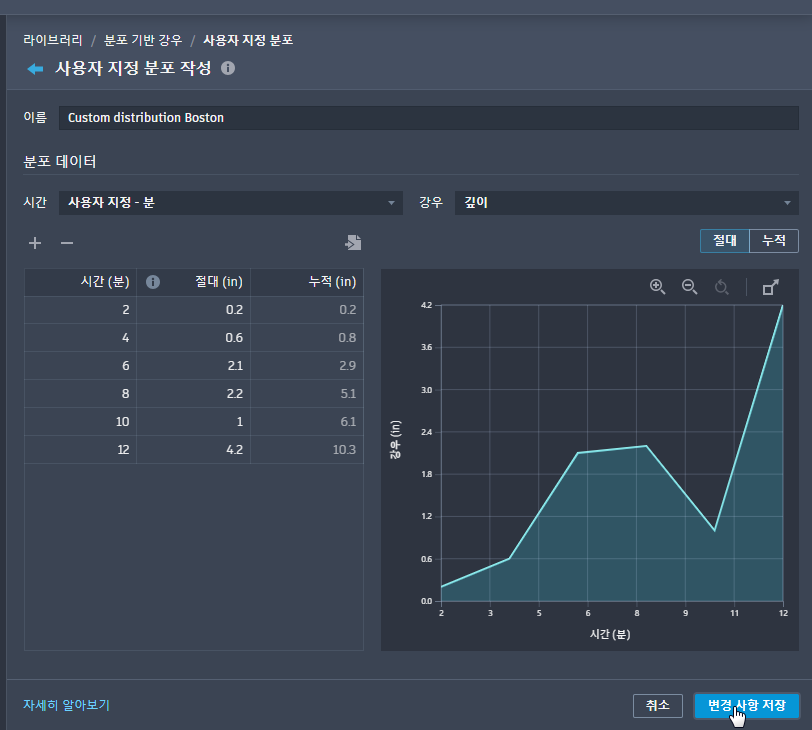This screenshot has width=812, height=730.
Task: Click the 분포 데이터 section heading
Action: click(60, 162)
